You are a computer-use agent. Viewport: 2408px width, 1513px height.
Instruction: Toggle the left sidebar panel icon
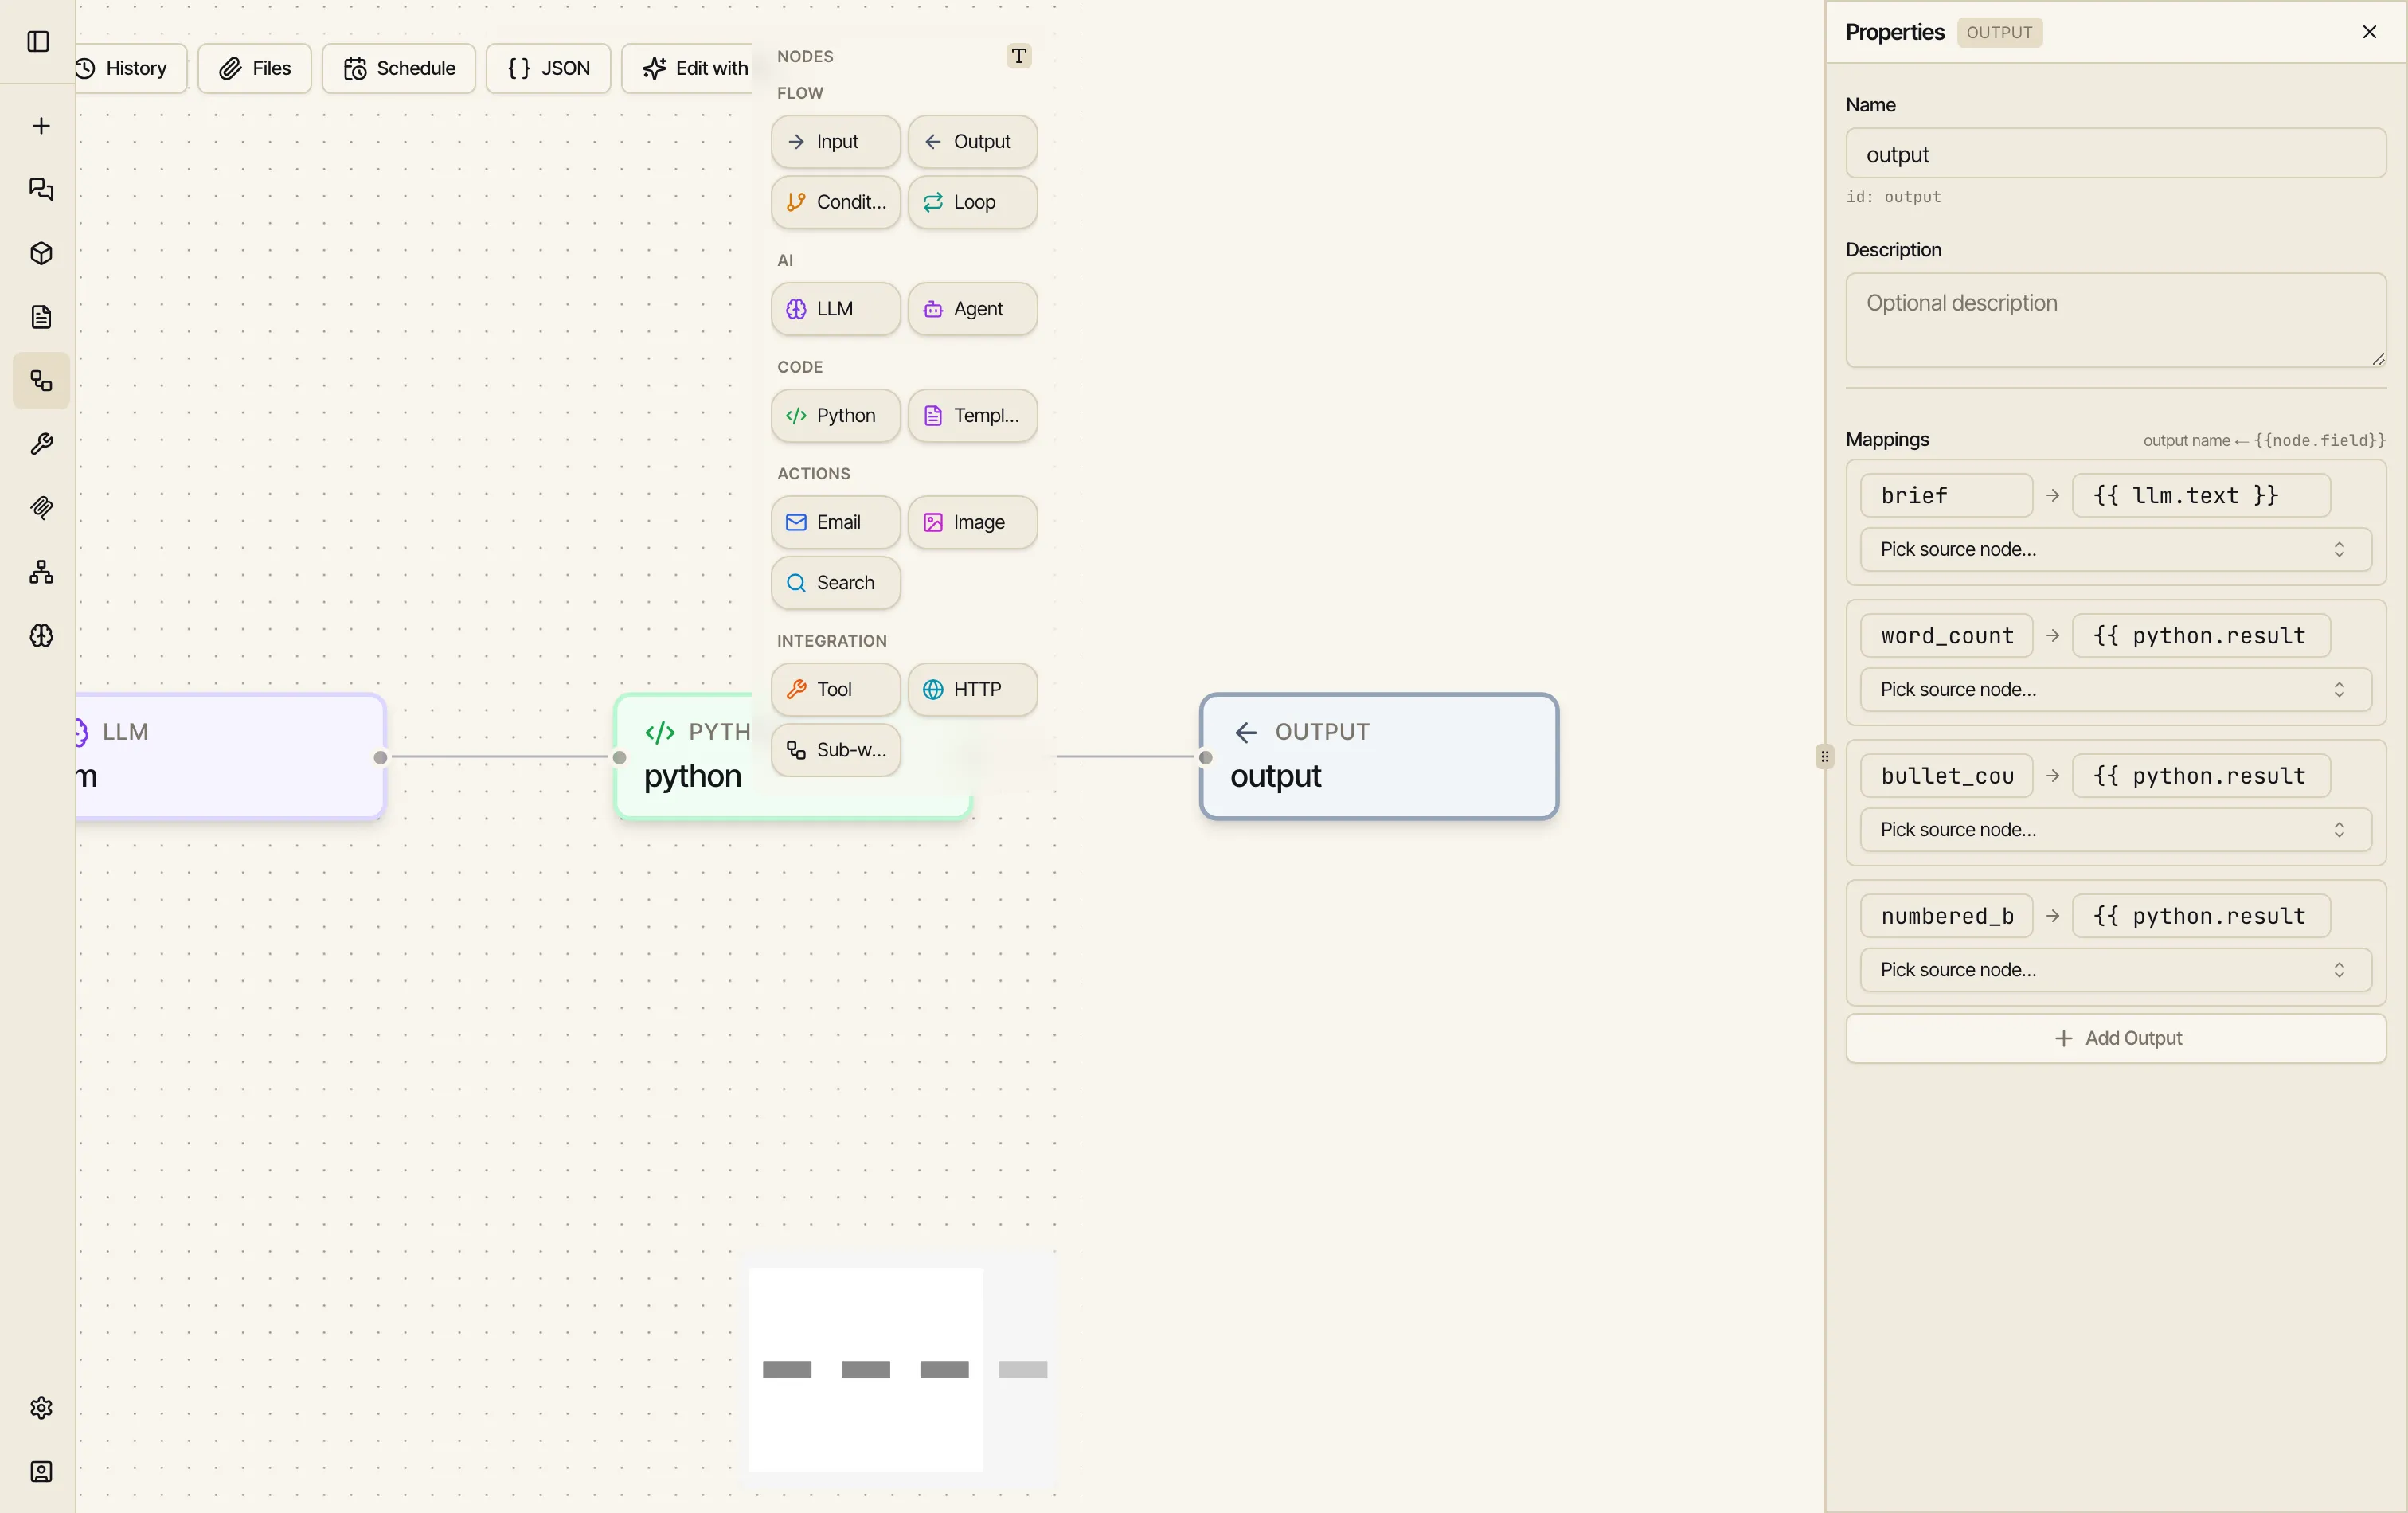[x=38, y=41]
